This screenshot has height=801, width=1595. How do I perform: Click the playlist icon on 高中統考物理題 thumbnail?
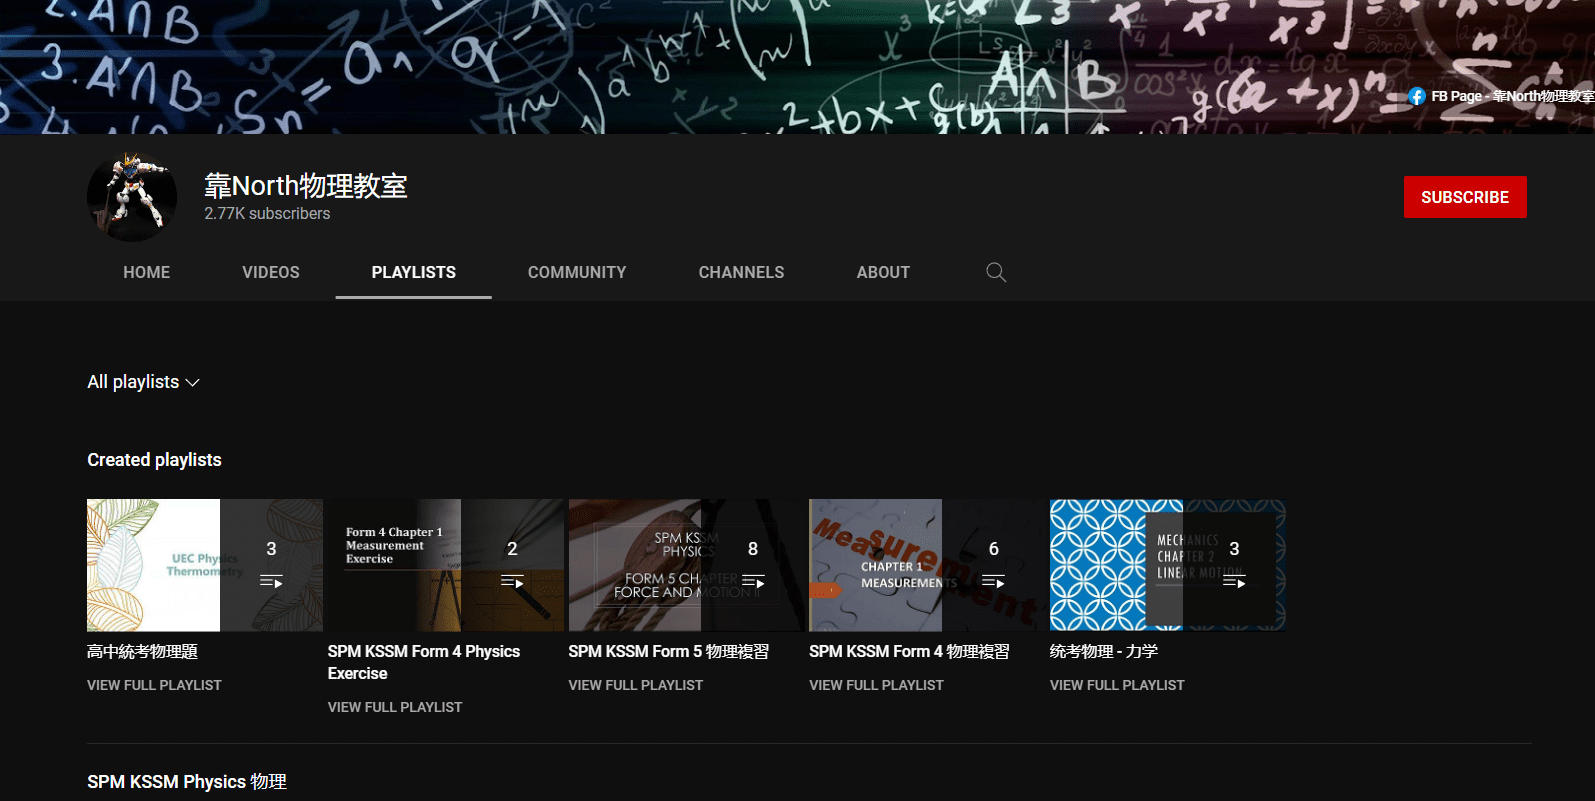click(271, 581)
